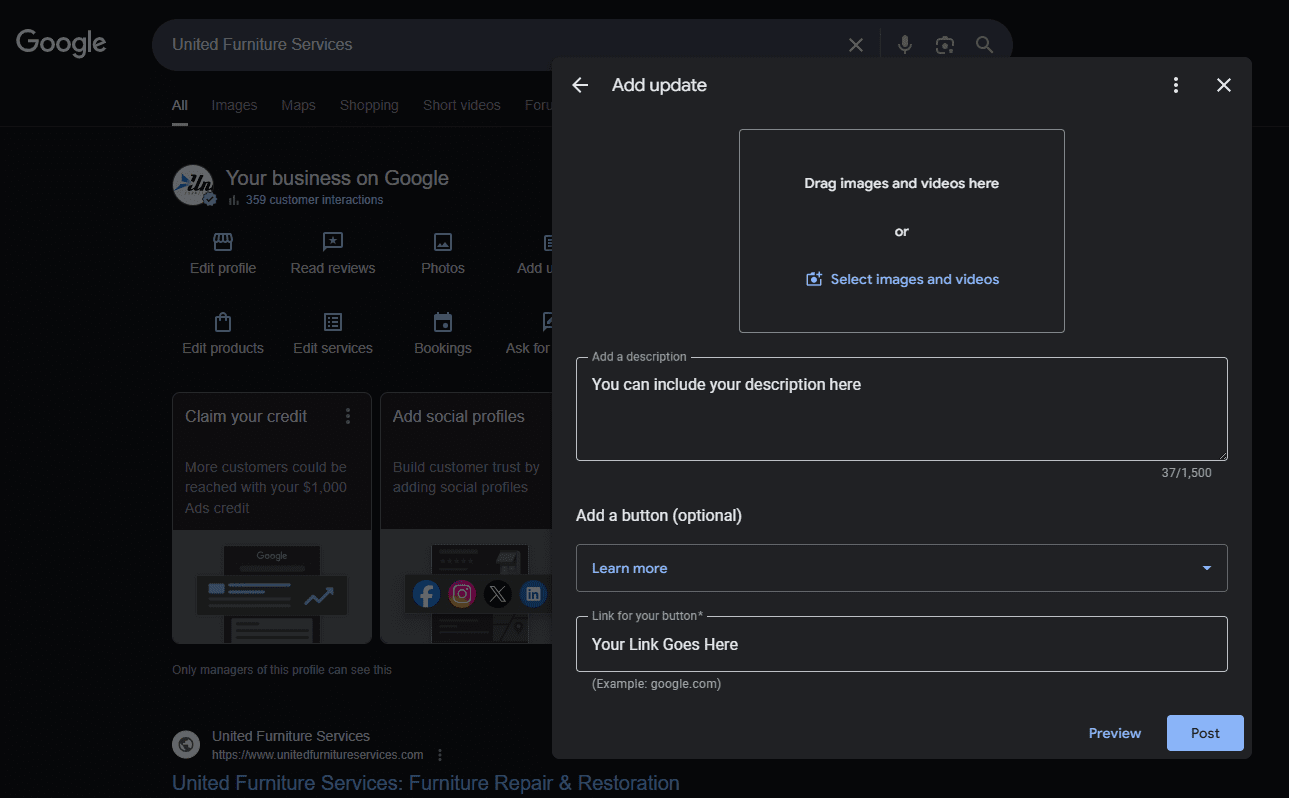Open United Furniture Services: Furniture Repair & Restoration result
Image resolution: width=1289 pixels, height=798 pixels.
coord(426,783)
